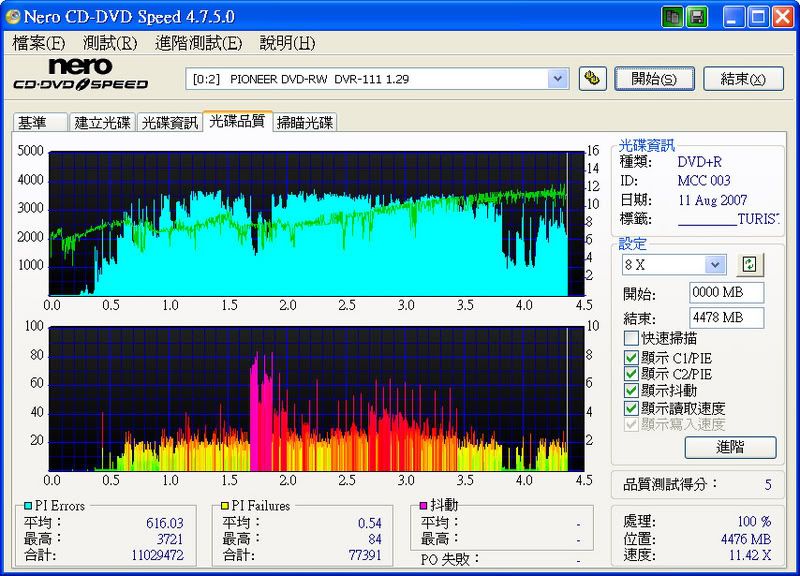Click the PI Failures maximum value 84

click(375, 539)
